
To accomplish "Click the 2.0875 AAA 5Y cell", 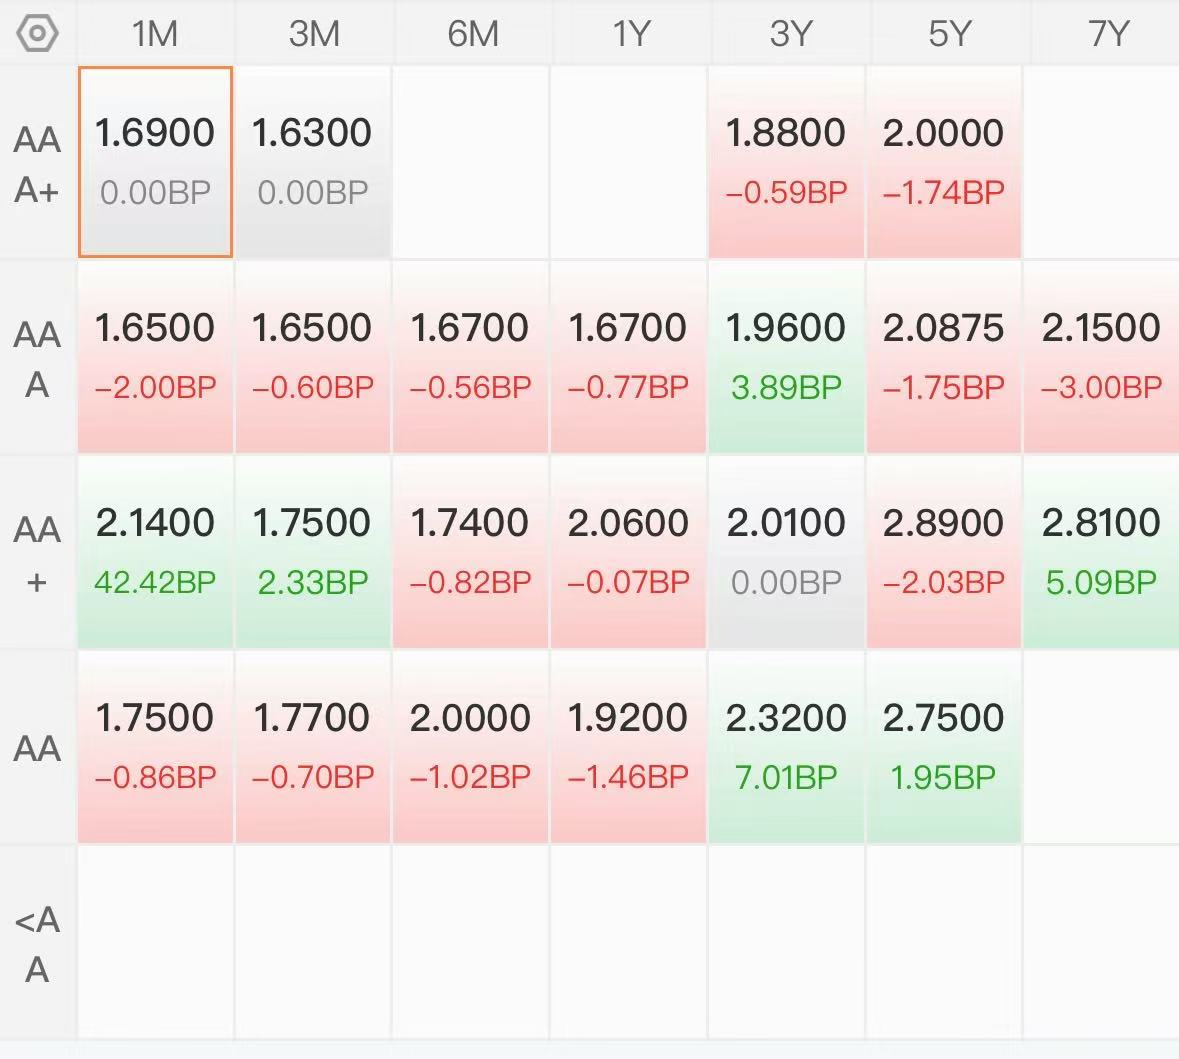I will pyautogui.click(x=944, y=357).
